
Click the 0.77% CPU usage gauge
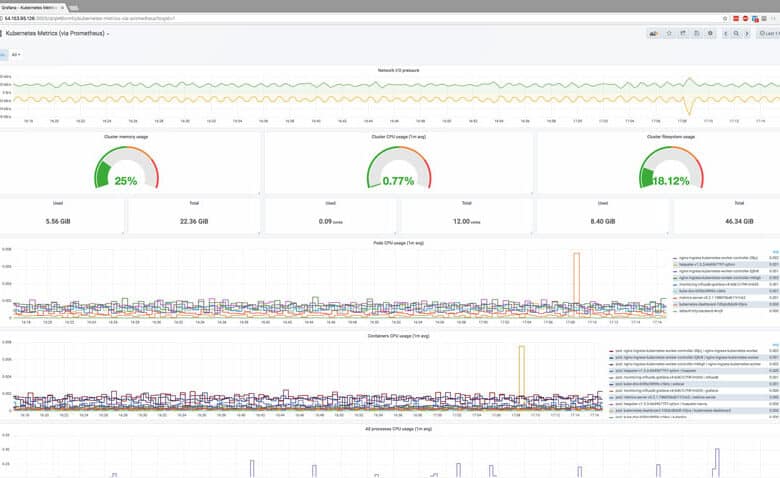click(x=398, y=168)
